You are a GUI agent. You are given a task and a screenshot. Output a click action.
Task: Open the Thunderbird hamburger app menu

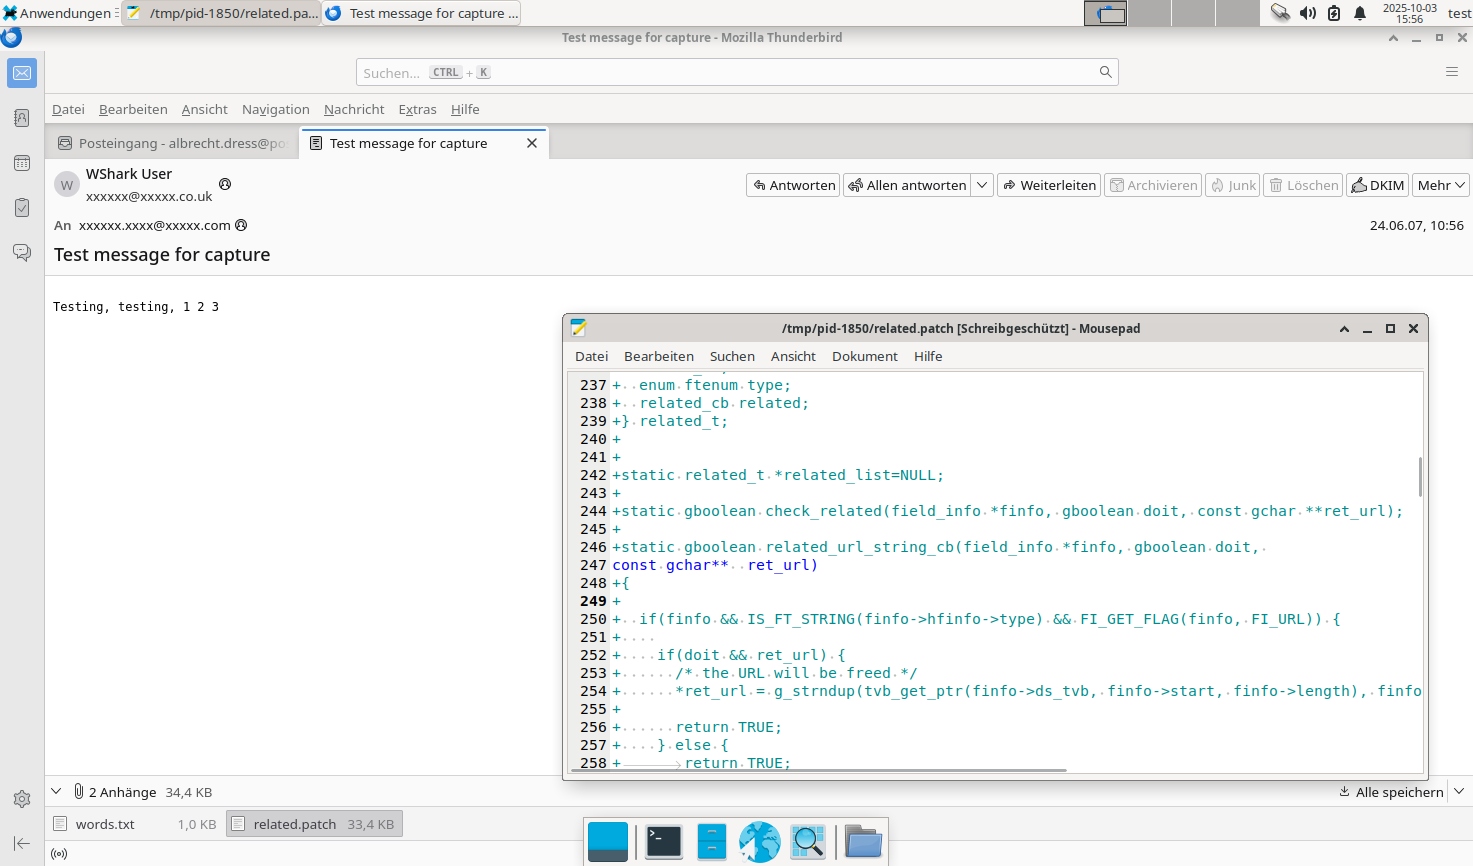click(1451, 72)
